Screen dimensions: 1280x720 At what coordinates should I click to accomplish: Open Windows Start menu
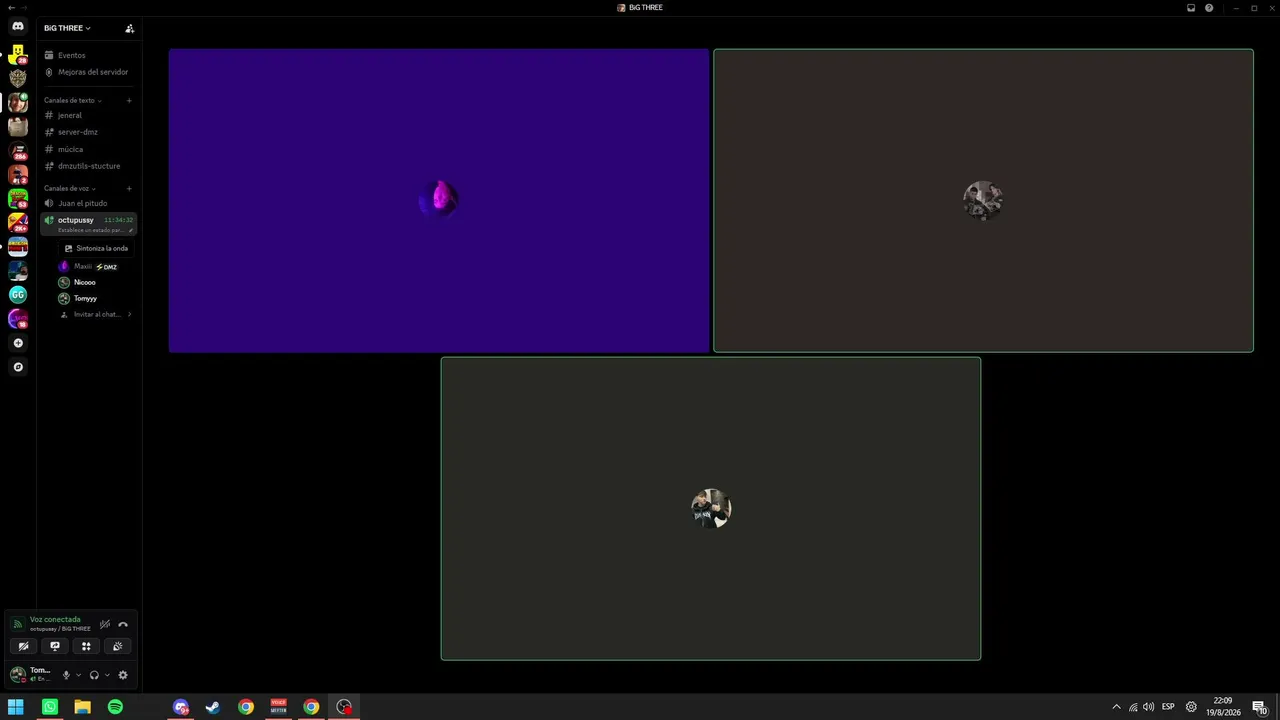[16, 707]
